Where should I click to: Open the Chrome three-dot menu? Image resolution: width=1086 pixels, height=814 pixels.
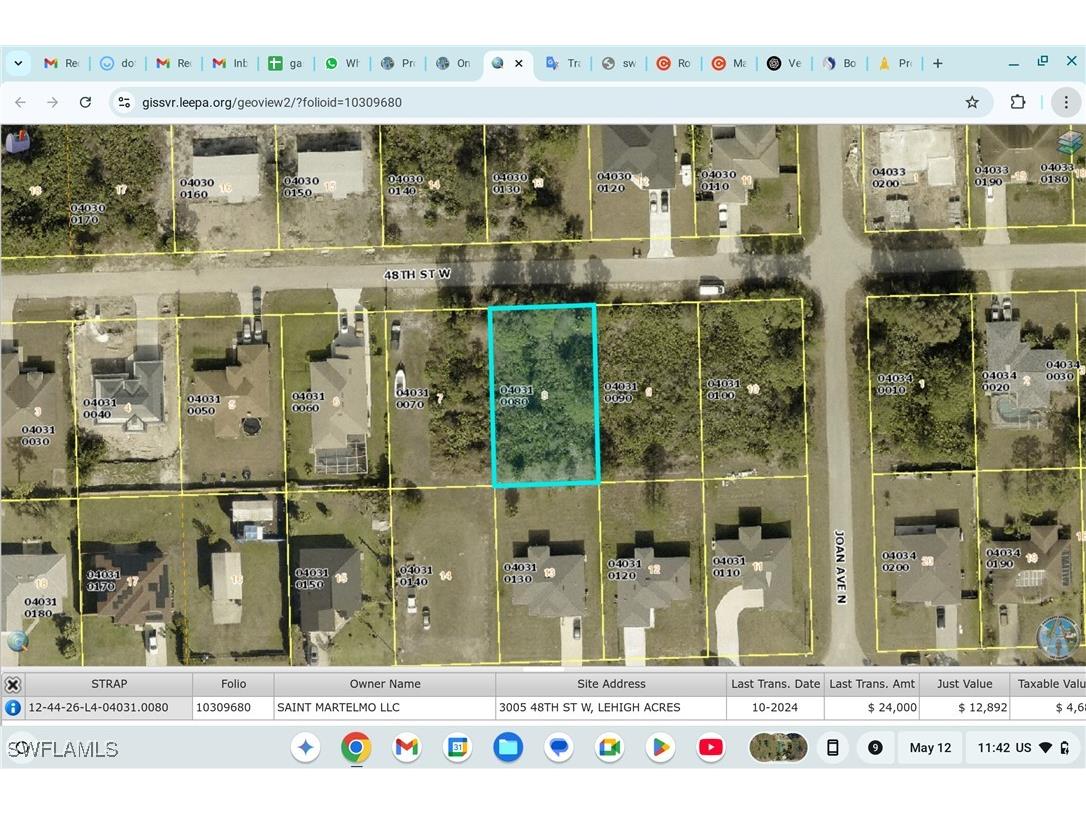pos(1066,103)
